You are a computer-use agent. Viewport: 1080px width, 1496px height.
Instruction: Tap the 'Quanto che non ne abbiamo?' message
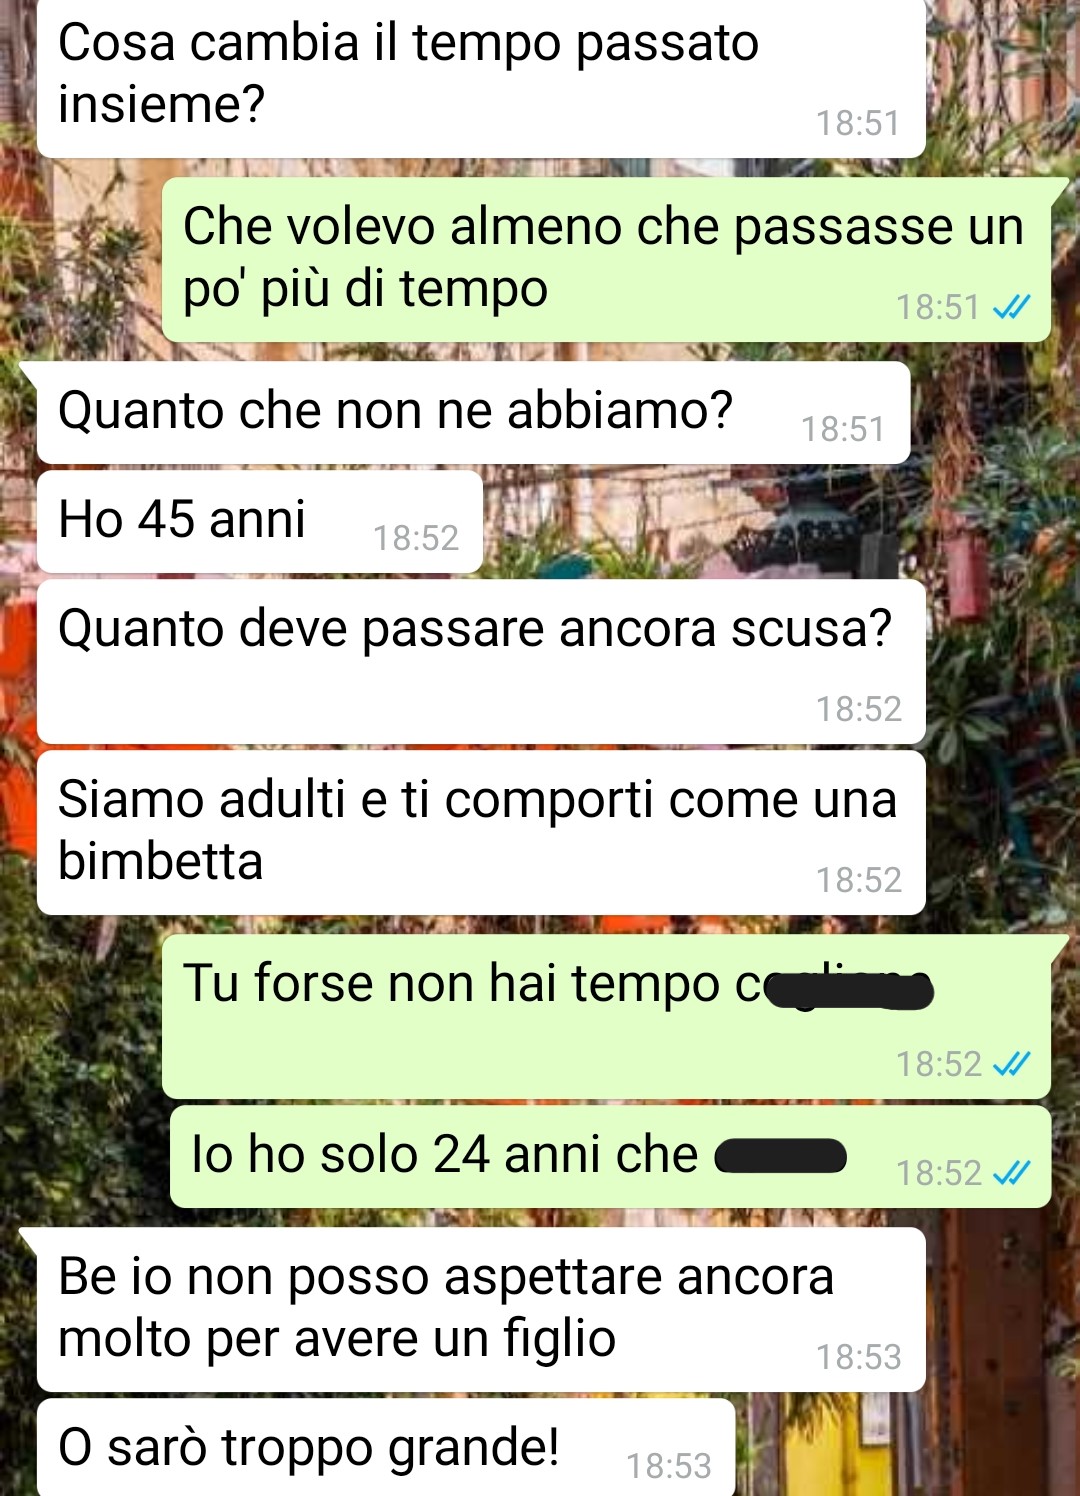pos(473,413)
